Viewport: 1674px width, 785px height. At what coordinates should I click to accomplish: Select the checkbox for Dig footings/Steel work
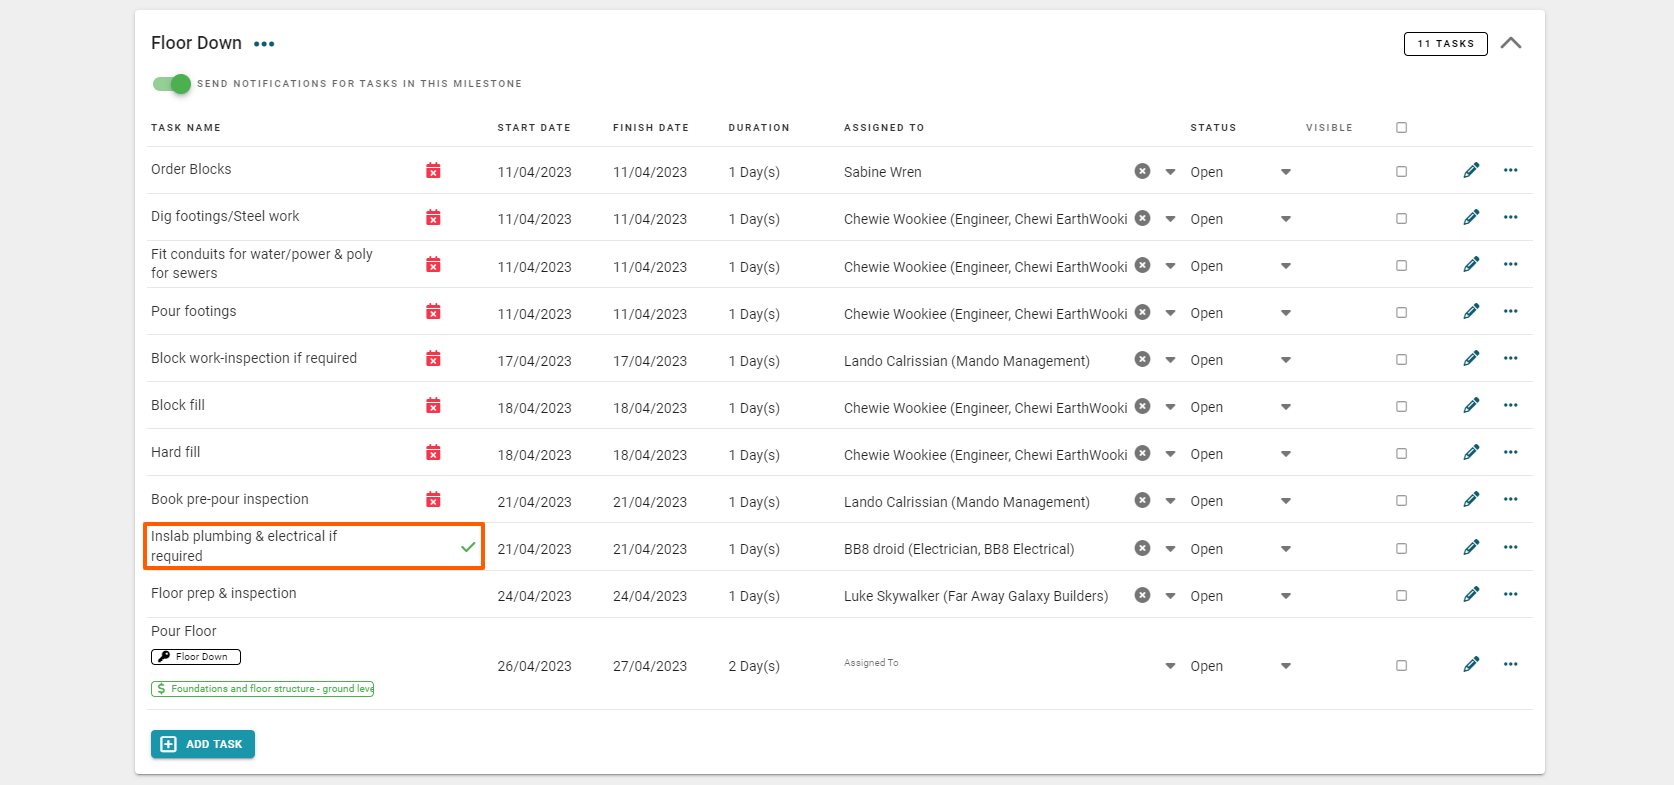[x=1401, y=219]
